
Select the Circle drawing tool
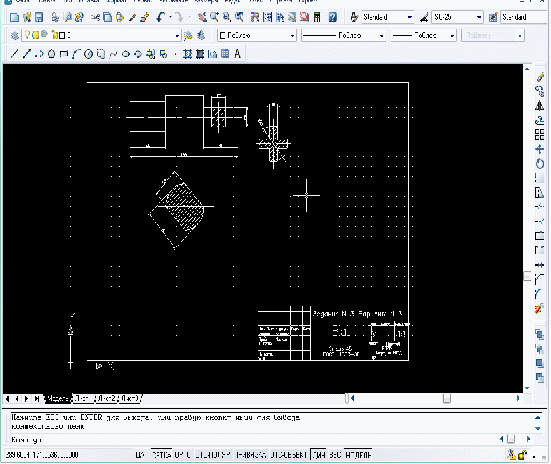click(88, 54)
